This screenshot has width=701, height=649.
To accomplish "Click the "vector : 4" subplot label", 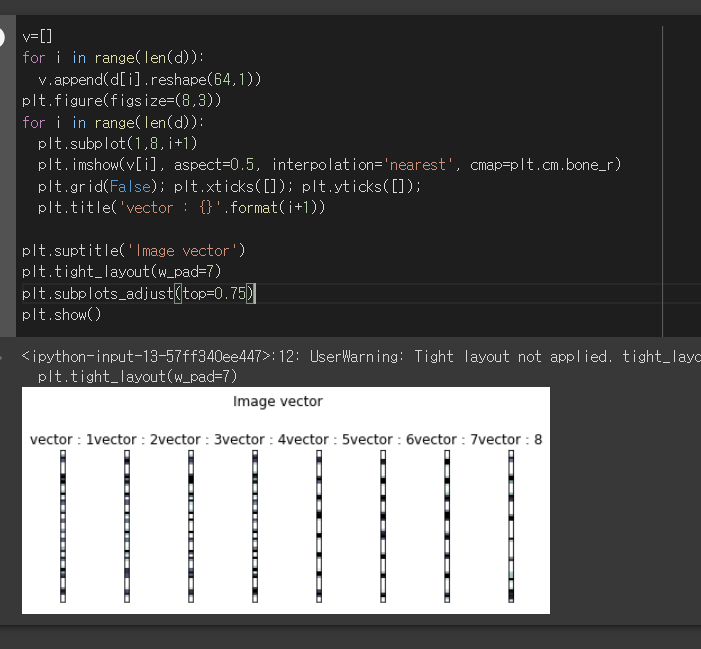I will click(254, 440).
